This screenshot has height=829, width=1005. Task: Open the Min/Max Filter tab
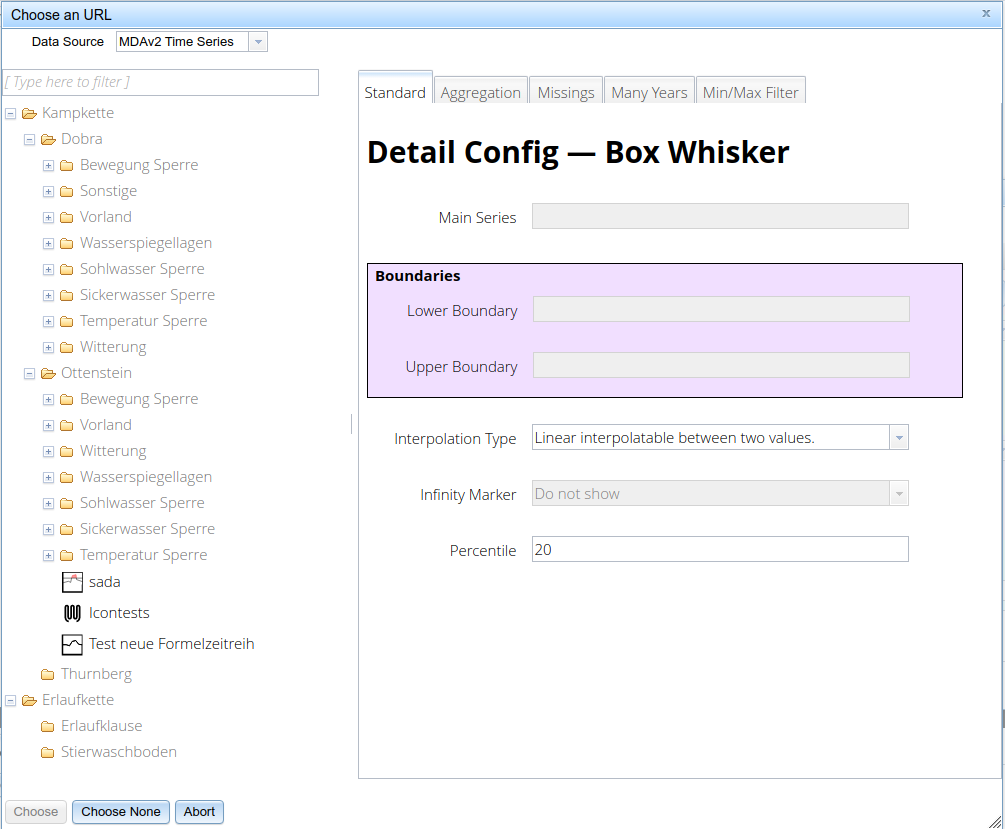tap(750, 90)
